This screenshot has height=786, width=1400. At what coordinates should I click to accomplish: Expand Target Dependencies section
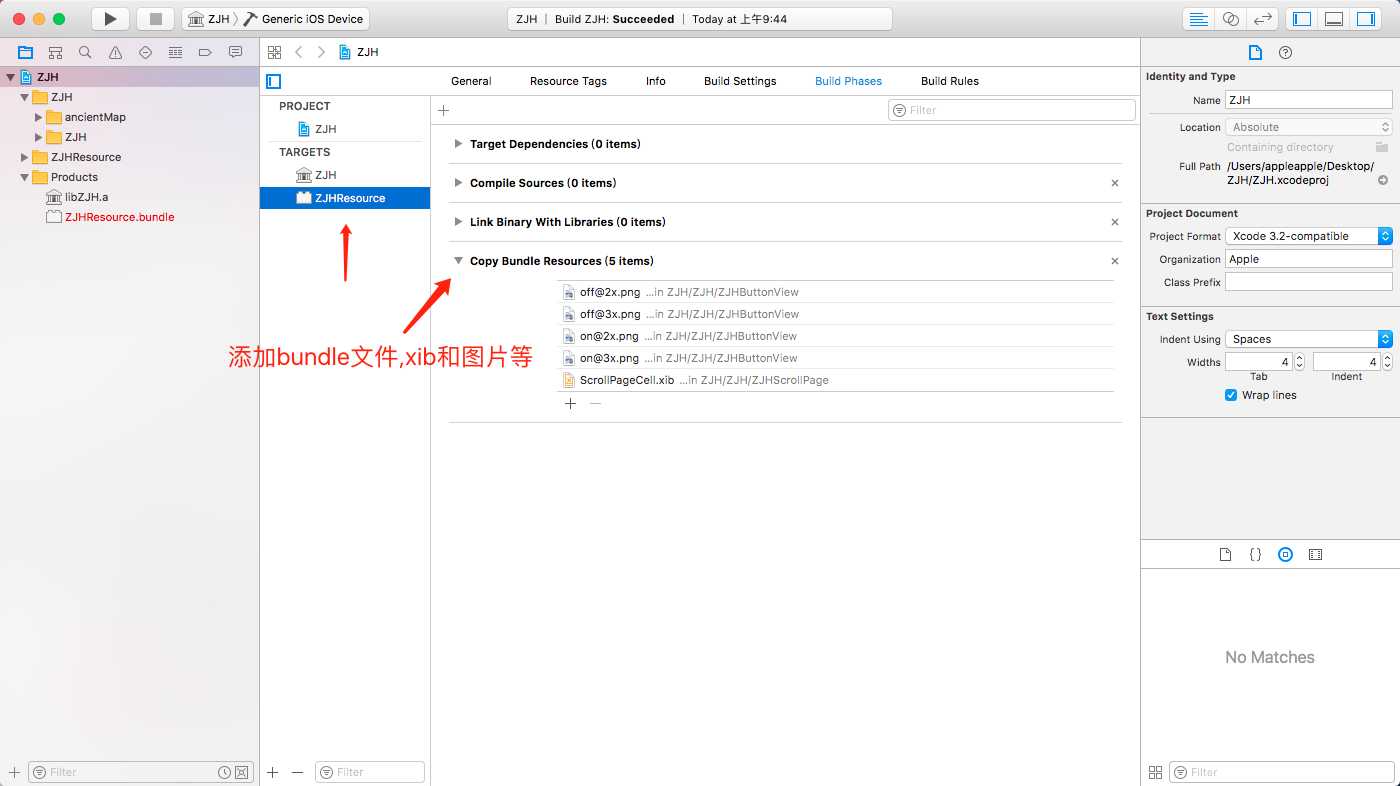pyautogui.click(x=458, y=144)
